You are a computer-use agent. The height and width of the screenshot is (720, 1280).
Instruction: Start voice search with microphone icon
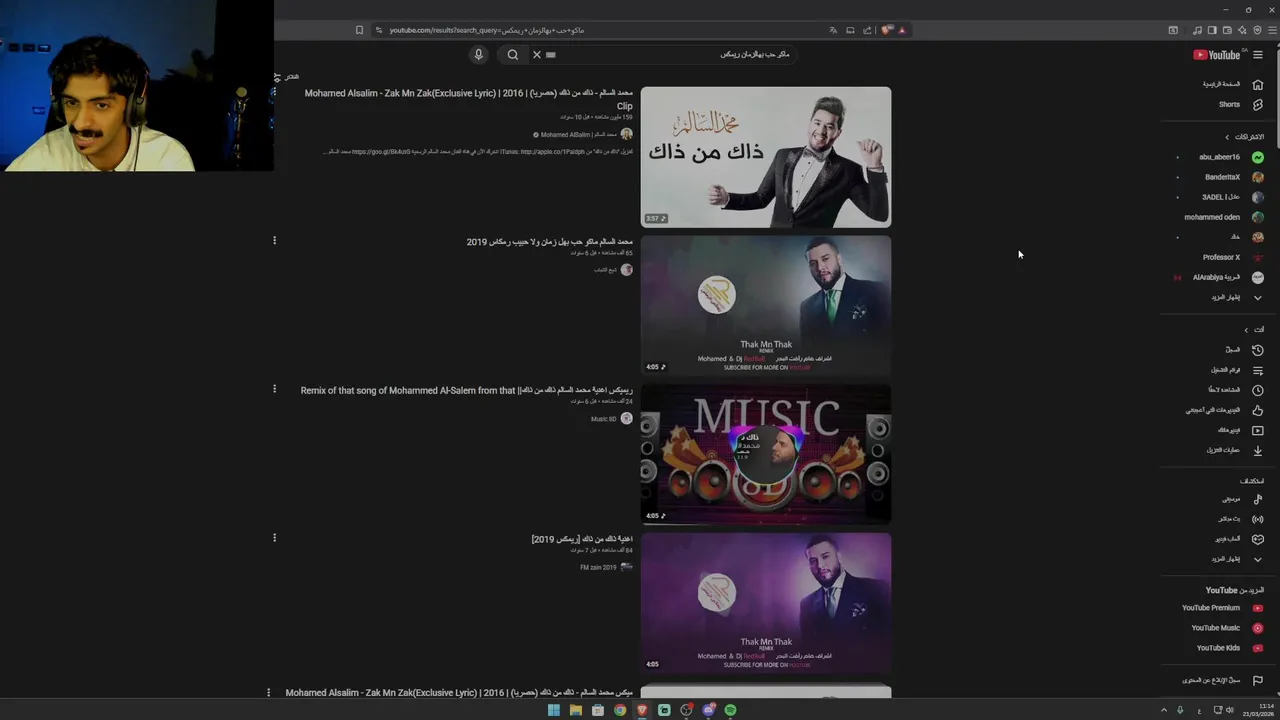point(478,55)
